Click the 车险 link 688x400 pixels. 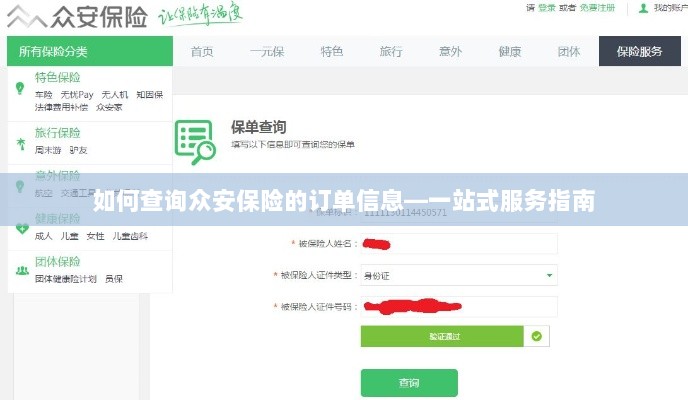point(43,95)
